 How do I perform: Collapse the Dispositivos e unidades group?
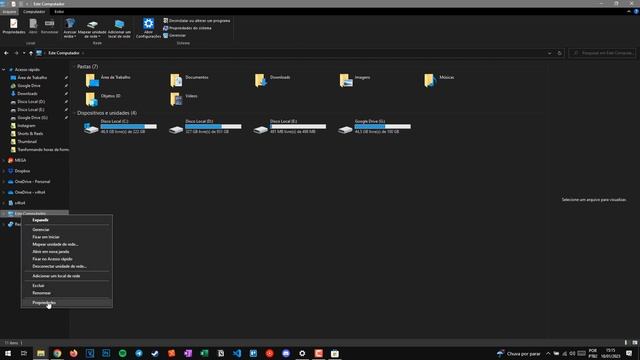point(75,113)
